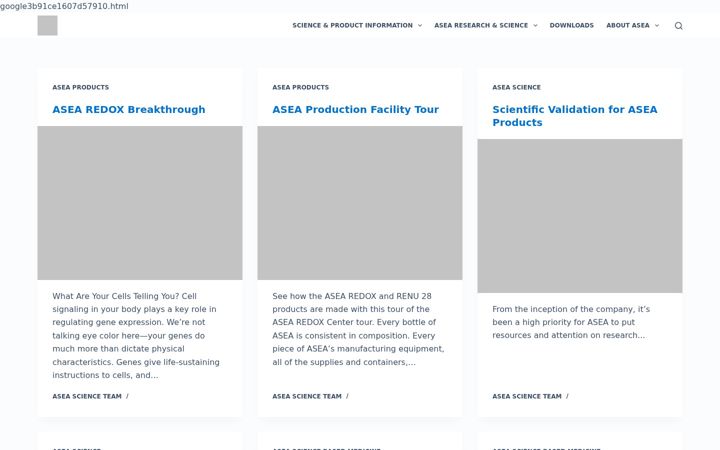Viewport: 720px width, 450px height.
Task: Expand ASEA Research & Science chevron
Action: point(535,26)
